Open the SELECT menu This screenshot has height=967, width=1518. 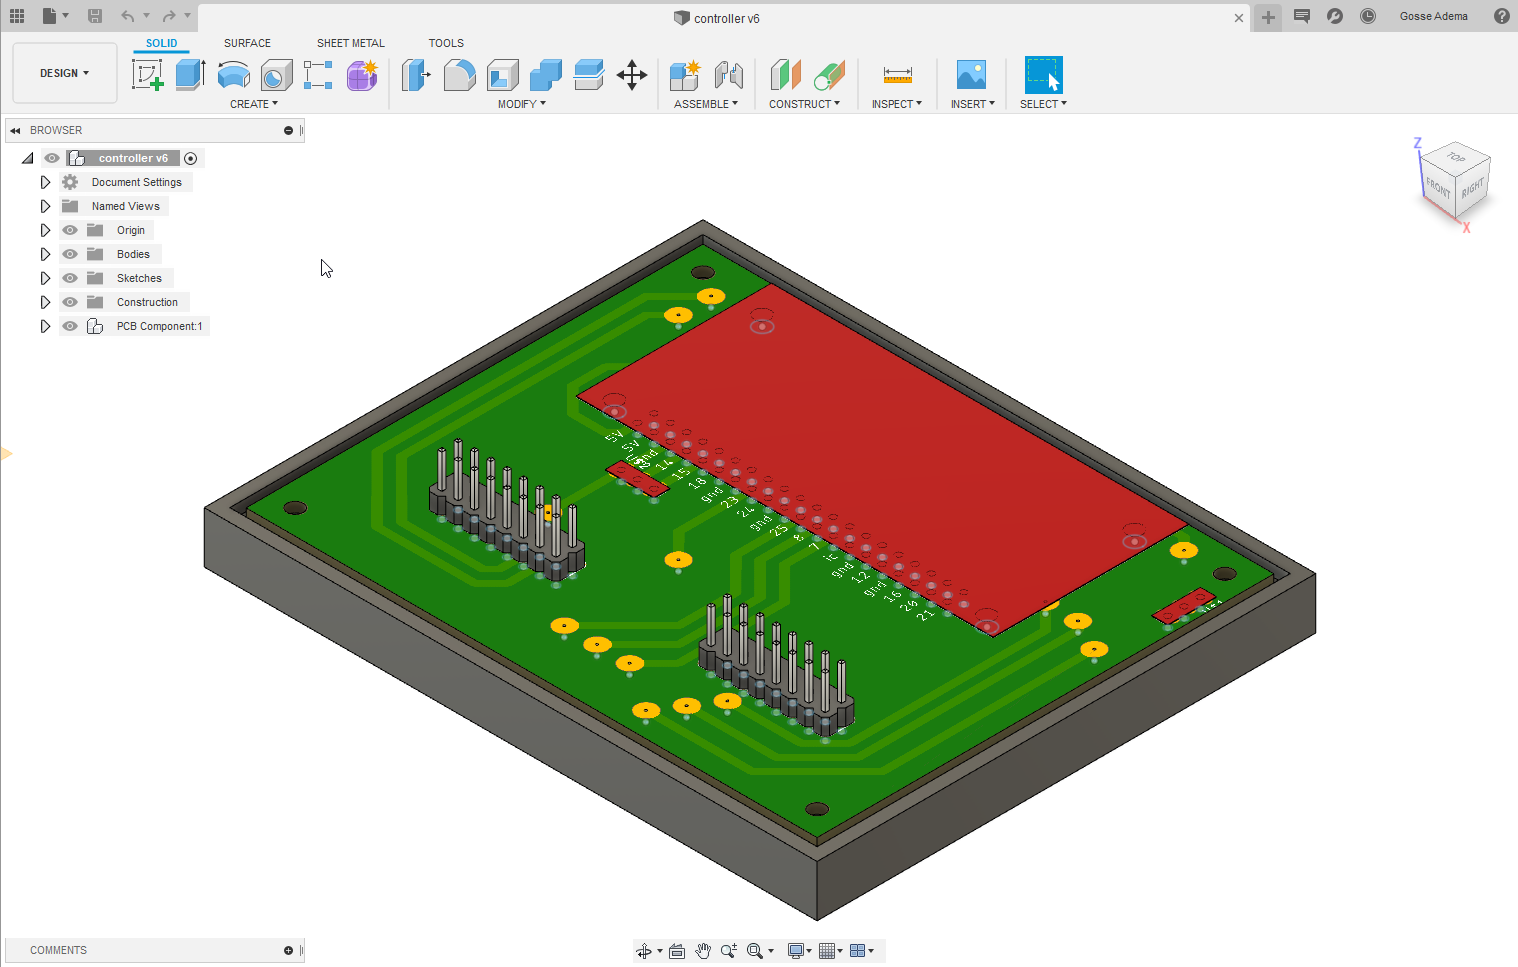(x=1043, y=104)
